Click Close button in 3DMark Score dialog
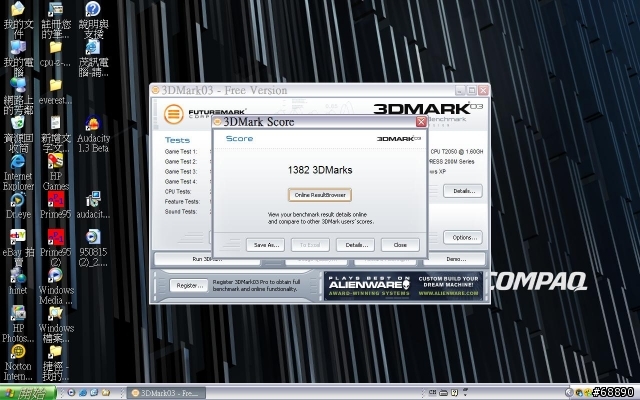Viewport: 640px width, 400px height. point(400,245)
